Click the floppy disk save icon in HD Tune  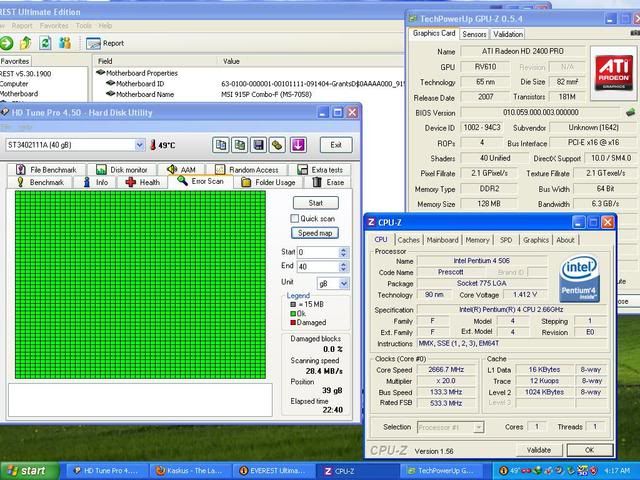(x=258, y=145)
